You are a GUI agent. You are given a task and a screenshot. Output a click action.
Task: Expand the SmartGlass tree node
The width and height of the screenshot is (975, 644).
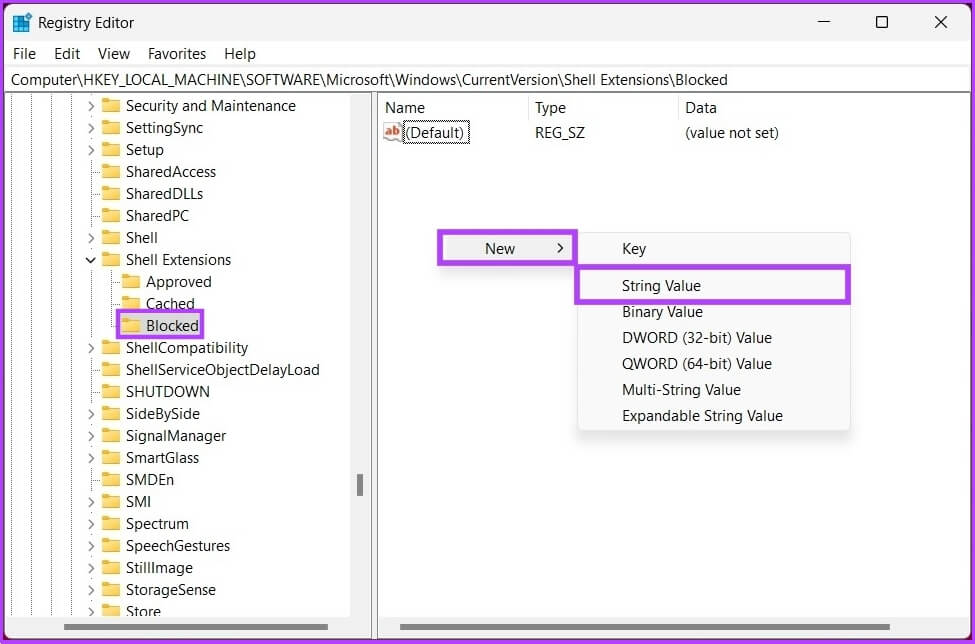tap(91, 458)
